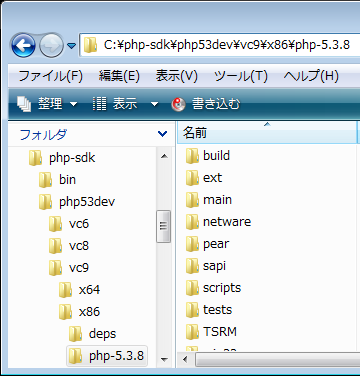Click the scripts folder icon
Image resolution: width=360 pixels, height=376 pixels.
192,288
